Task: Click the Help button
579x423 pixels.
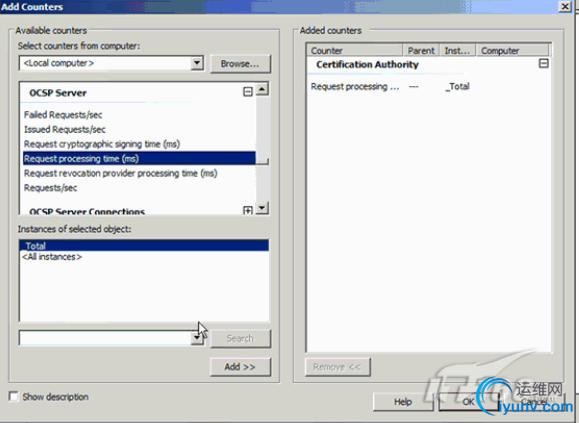Action: point(403,402)
